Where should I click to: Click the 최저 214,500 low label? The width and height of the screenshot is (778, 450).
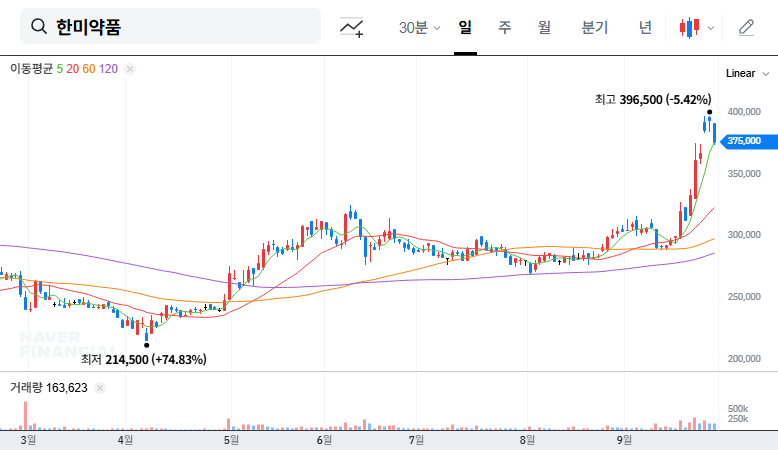click(144, 359)
